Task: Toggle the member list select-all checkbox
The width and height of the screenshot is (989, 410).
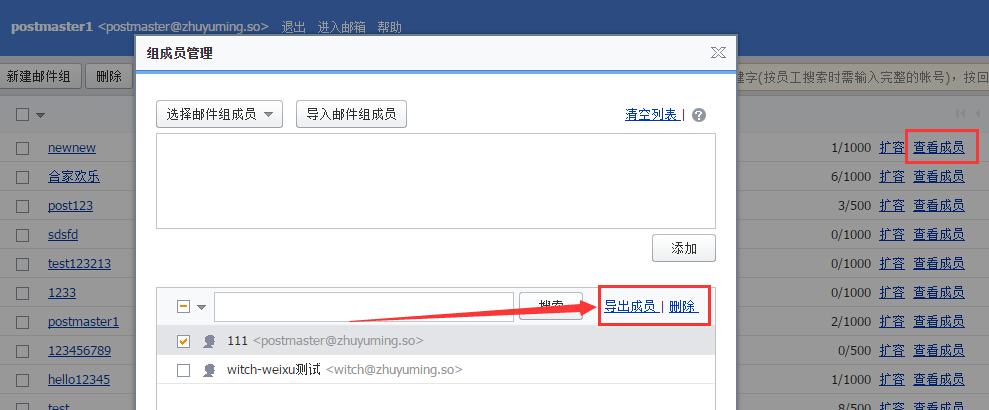Action: pos(183,307)
